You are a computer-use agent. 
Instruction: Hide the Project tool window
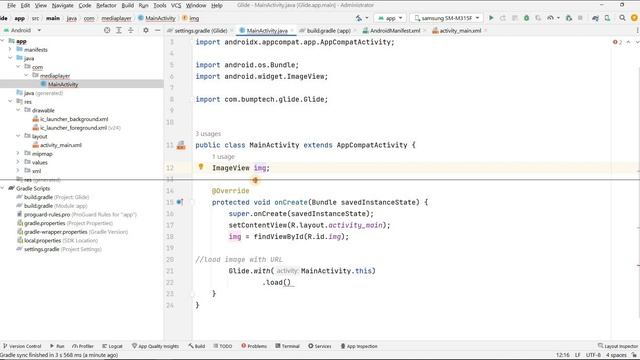tap(158, 30)
